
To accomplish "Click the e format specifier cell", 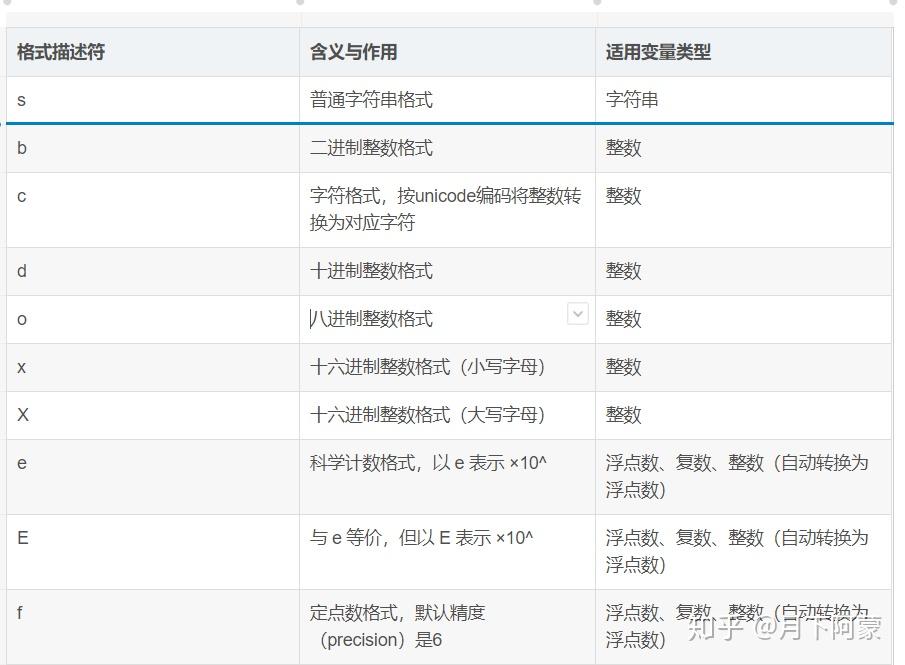I will pyautogui.click(x=18, y=463).
